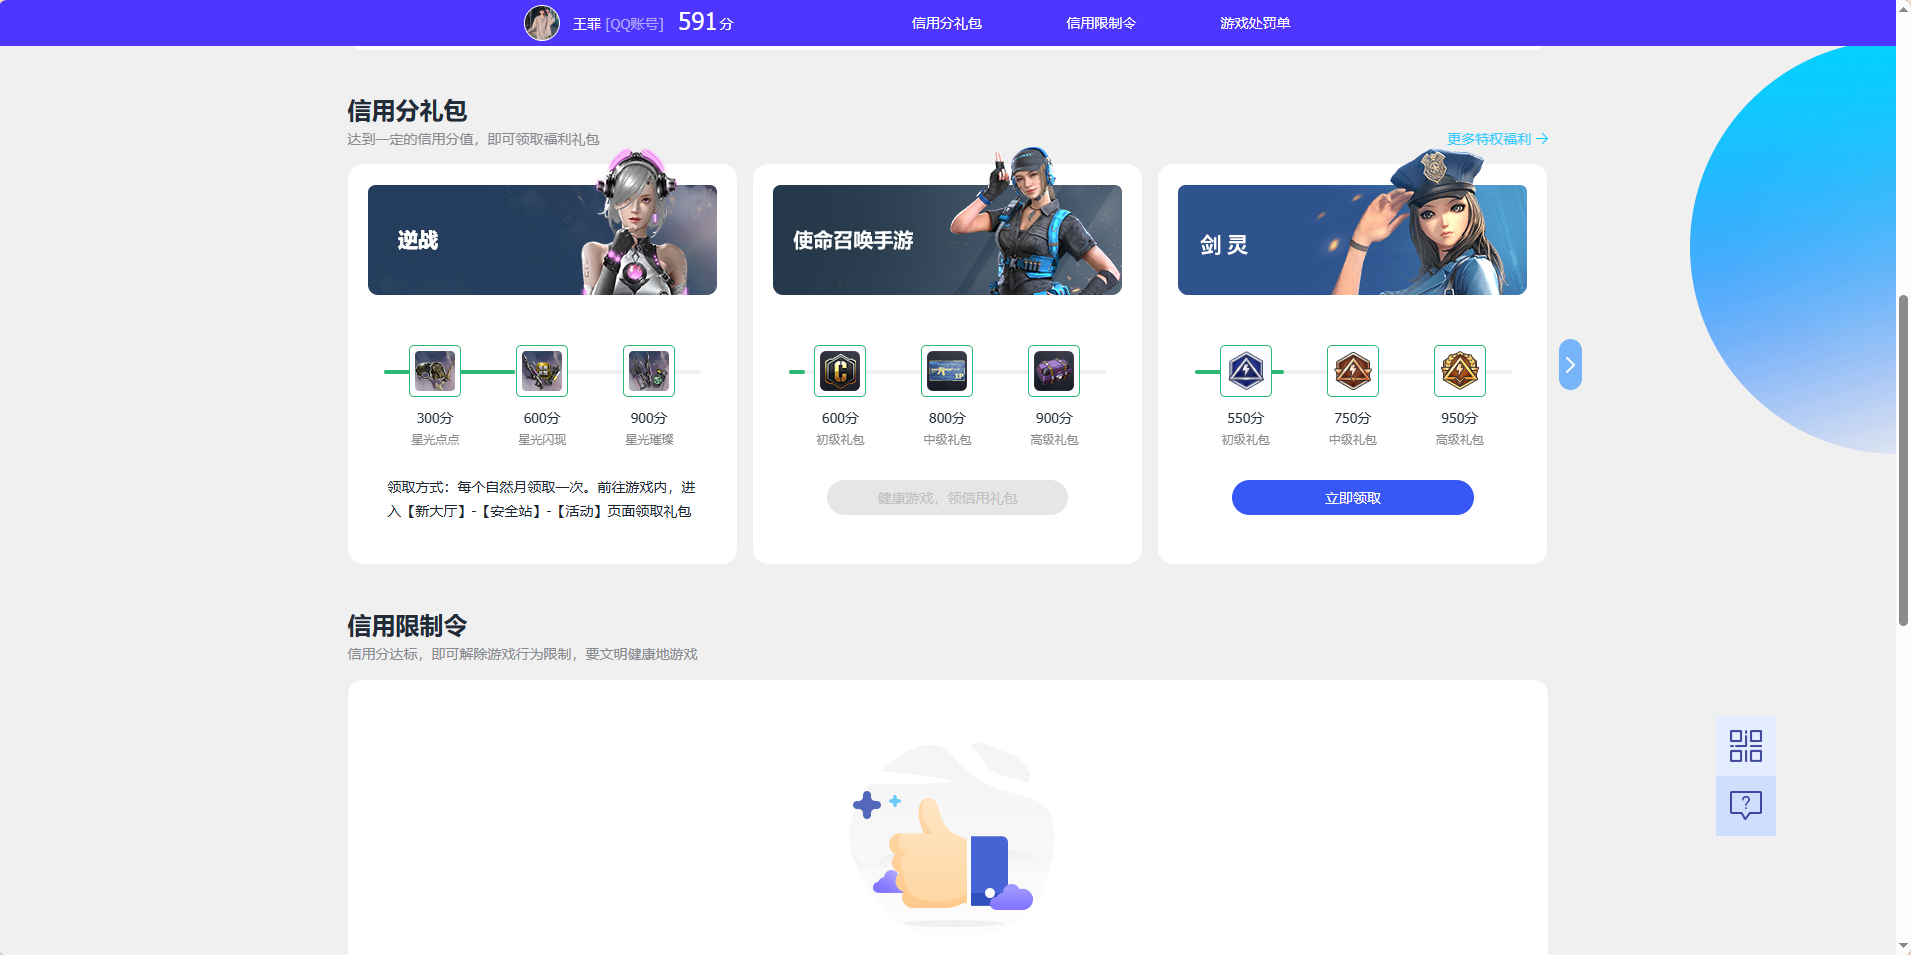The width and height of the screenshot is (1911, 955).
Task: Select the 剑灵 550分 初级礼包 badge icon
Action: point(1246,371)
